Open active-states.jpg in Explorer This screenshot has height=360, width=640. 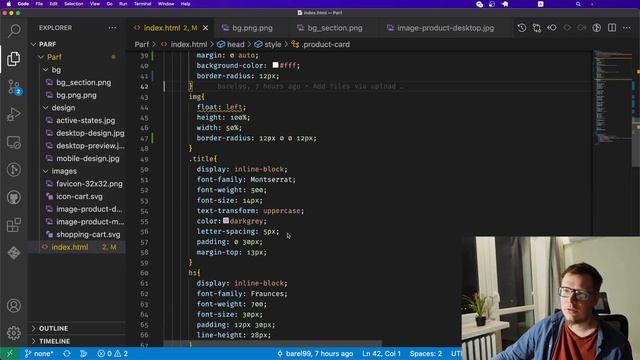click(x=85, y=120)
